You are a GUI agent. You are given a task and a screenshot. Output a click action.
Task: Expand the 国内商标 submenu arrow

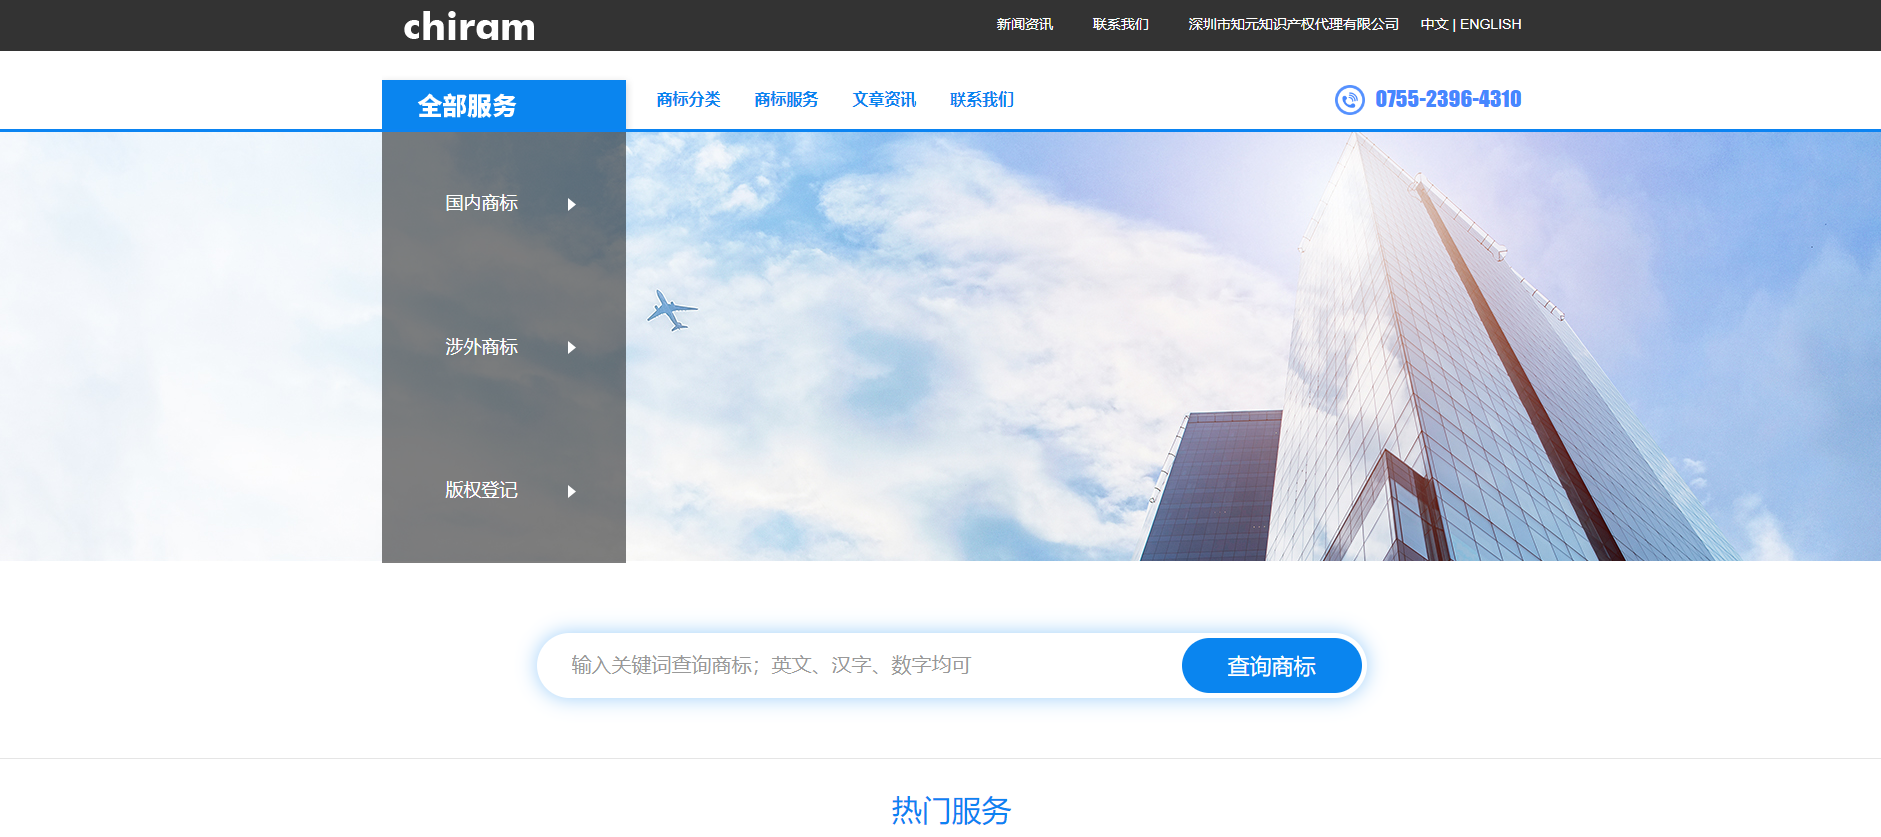pos(572,204)
